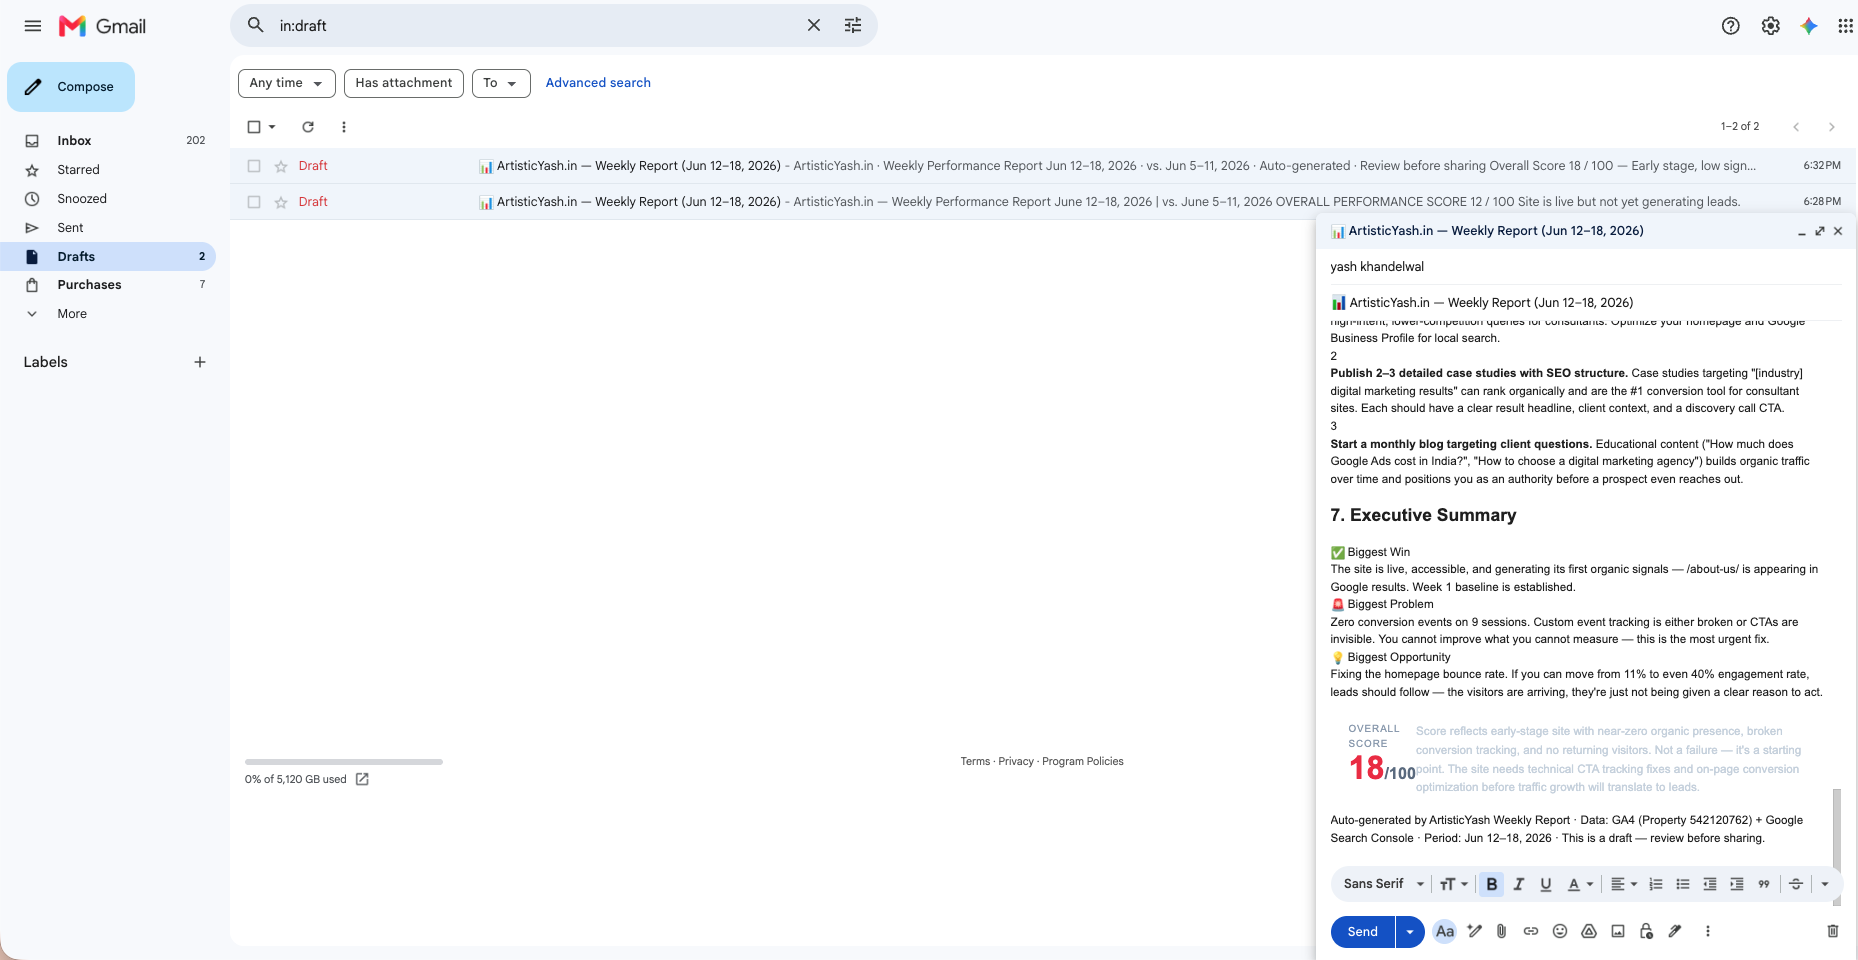The width and height of the screenshot is (1858, 960).
Task: Toggle the Has attachment filter
Action: click(x=404, y=83)
